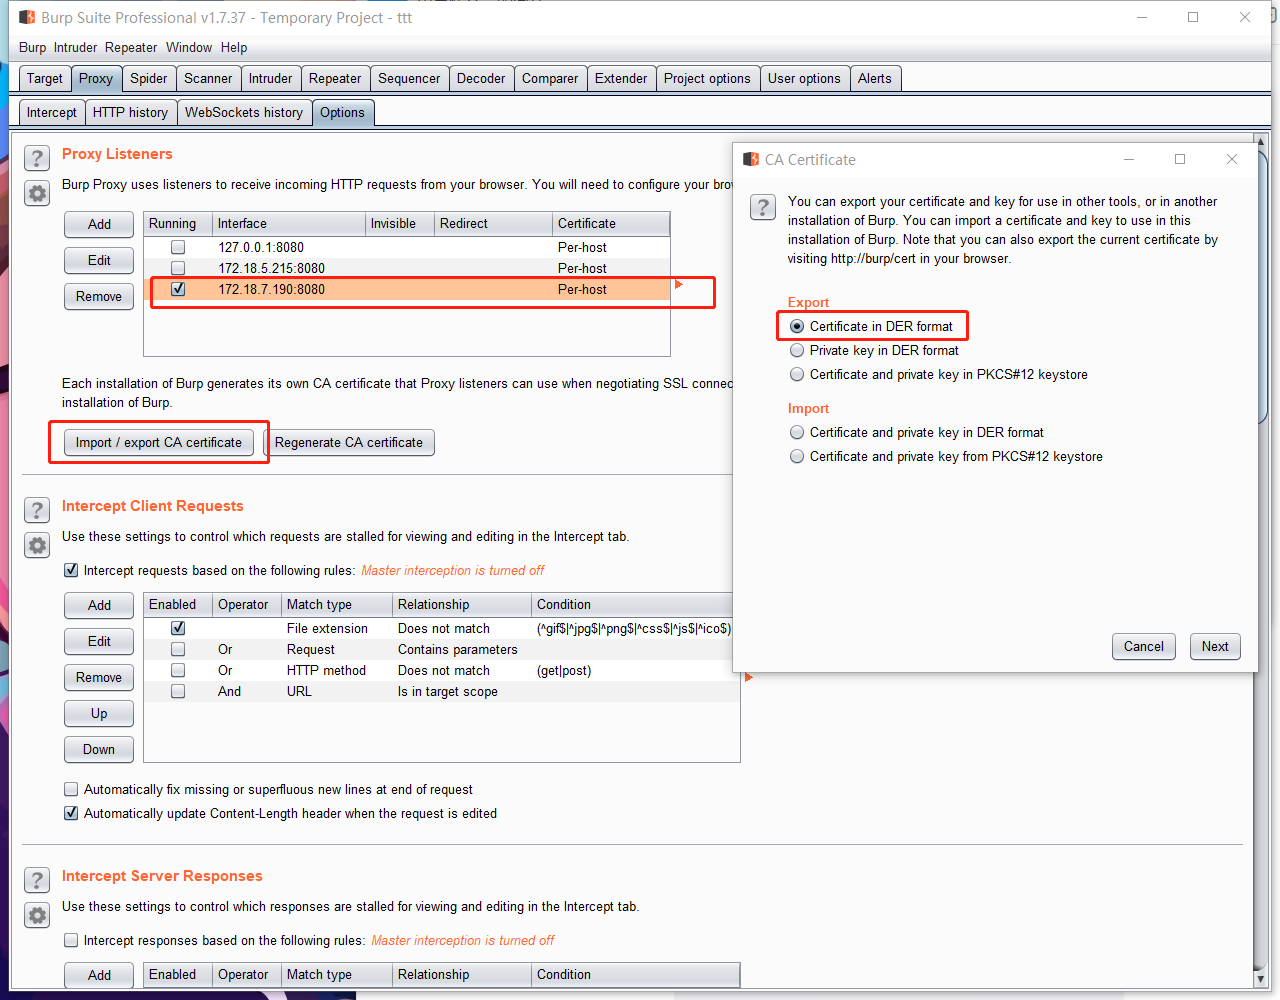
Task: Open the Burp menu
Action: click(32, 47)
